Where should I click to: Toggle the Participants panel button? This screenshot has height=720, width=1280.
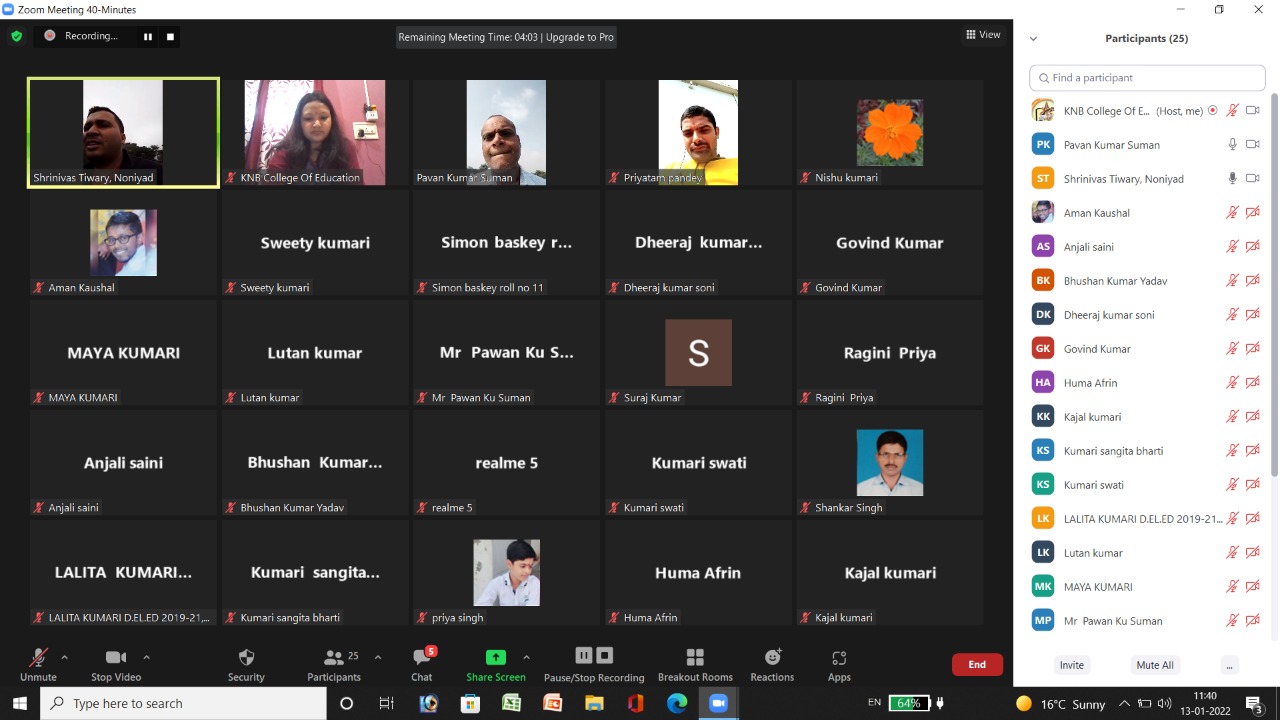[x=334, y=664]
